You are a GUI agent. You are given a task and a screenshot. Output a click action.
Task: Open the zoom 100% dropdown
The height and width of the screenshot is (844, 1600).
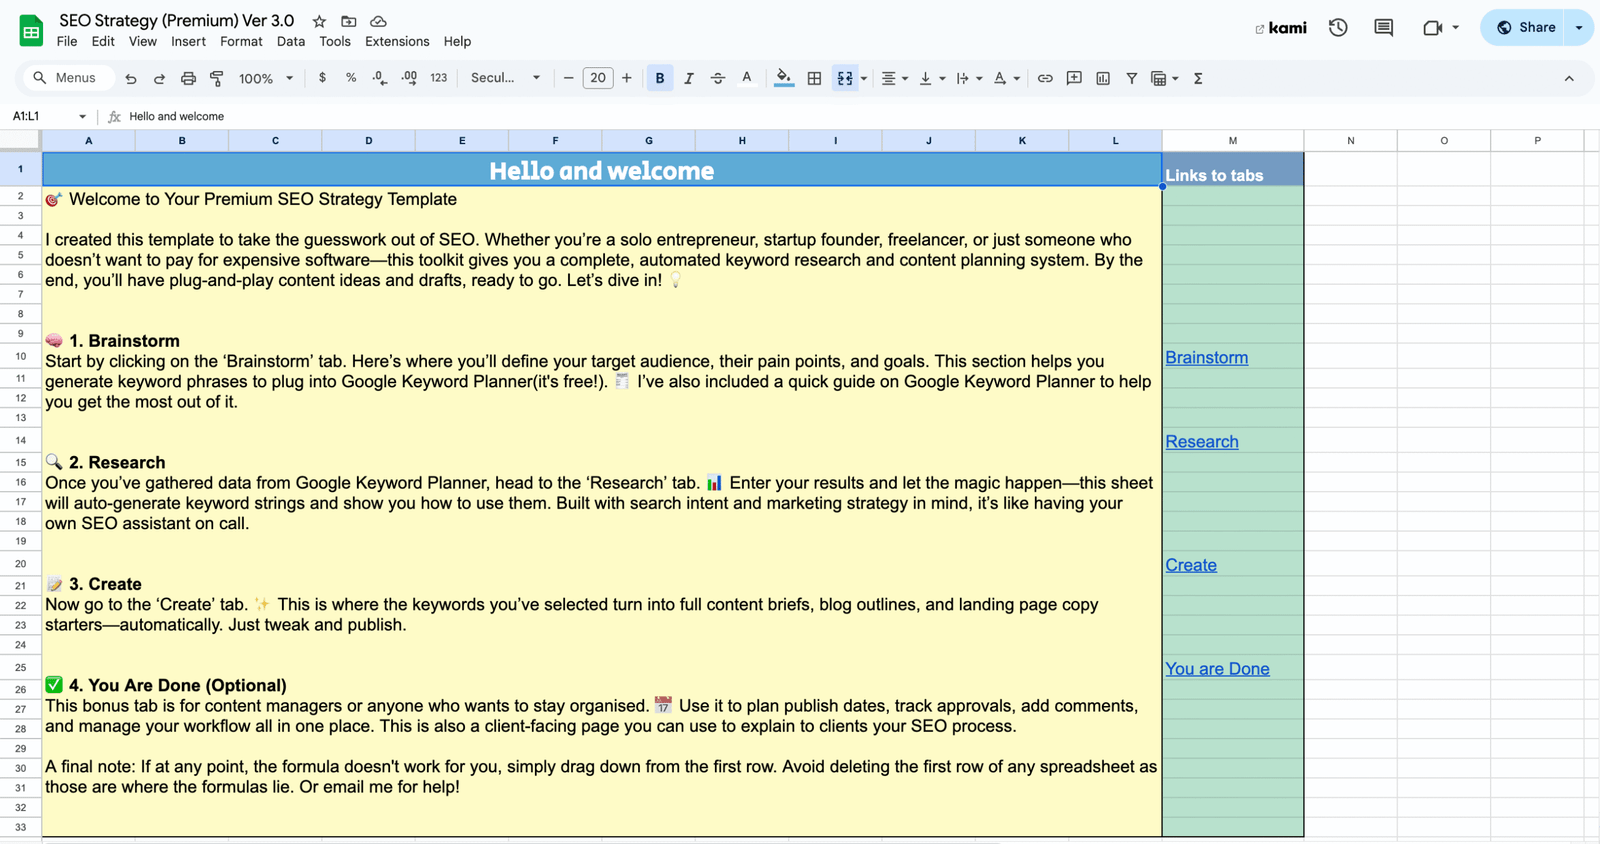266,78
